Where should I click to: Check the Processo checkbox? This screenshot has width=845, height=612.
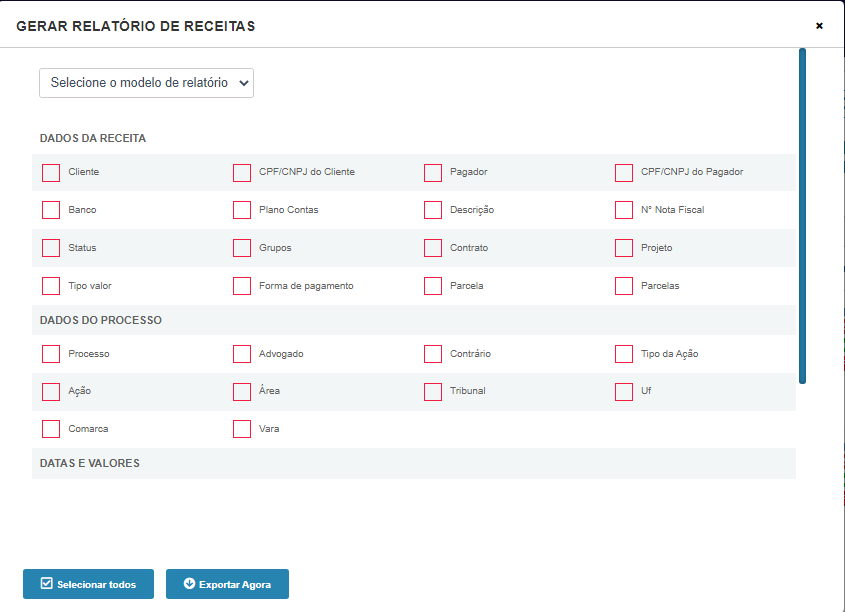tap(51, 354)
